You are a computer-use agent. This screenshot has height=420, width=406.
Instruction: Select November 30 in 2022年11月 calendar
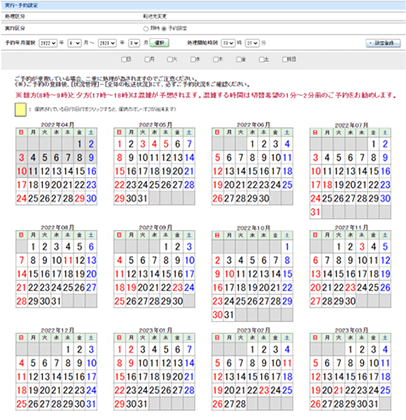[350, 301]
